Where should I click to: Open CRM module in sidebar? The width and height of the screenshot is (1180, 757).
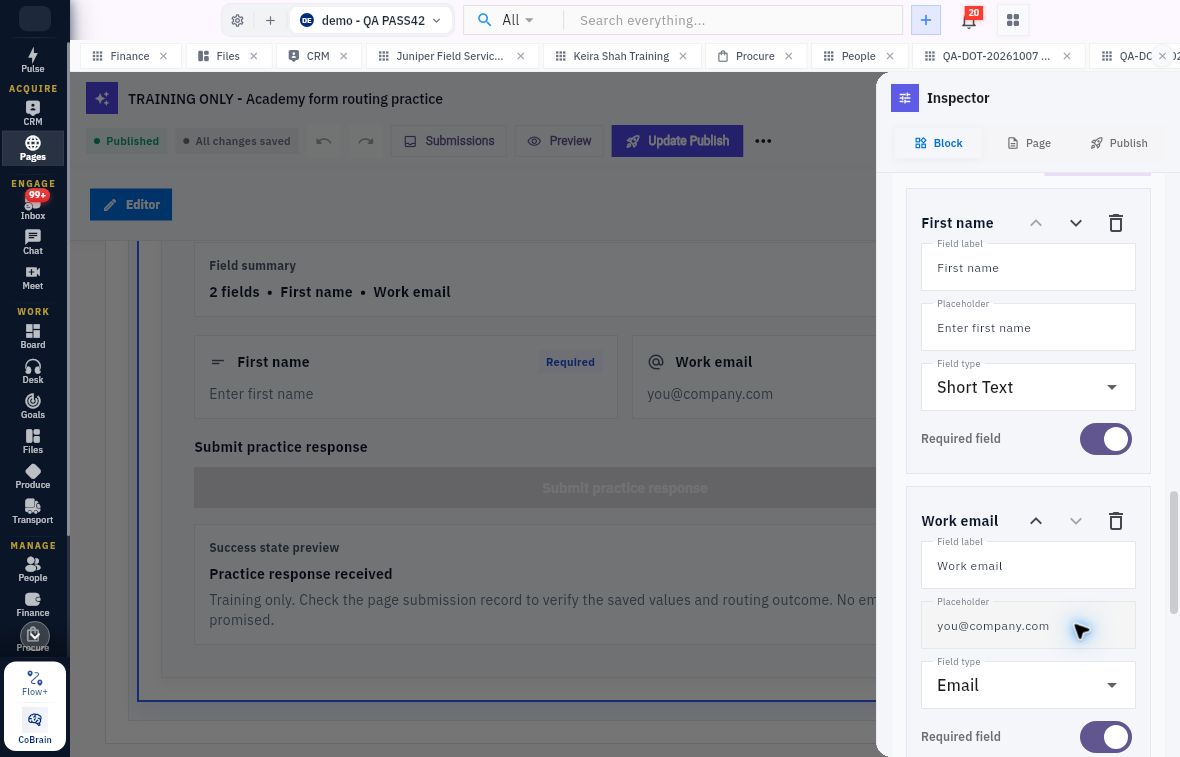[32, 114]
